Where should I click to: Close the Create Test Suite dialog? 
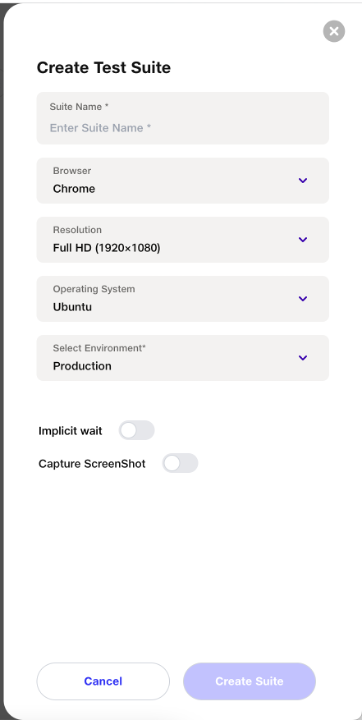[334, 31]
